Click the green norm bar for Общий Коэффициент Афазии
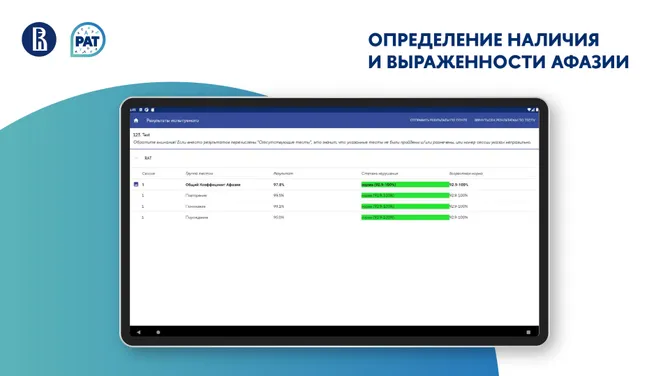This screenshot has height=376, width=670. (x=405, y=185)
